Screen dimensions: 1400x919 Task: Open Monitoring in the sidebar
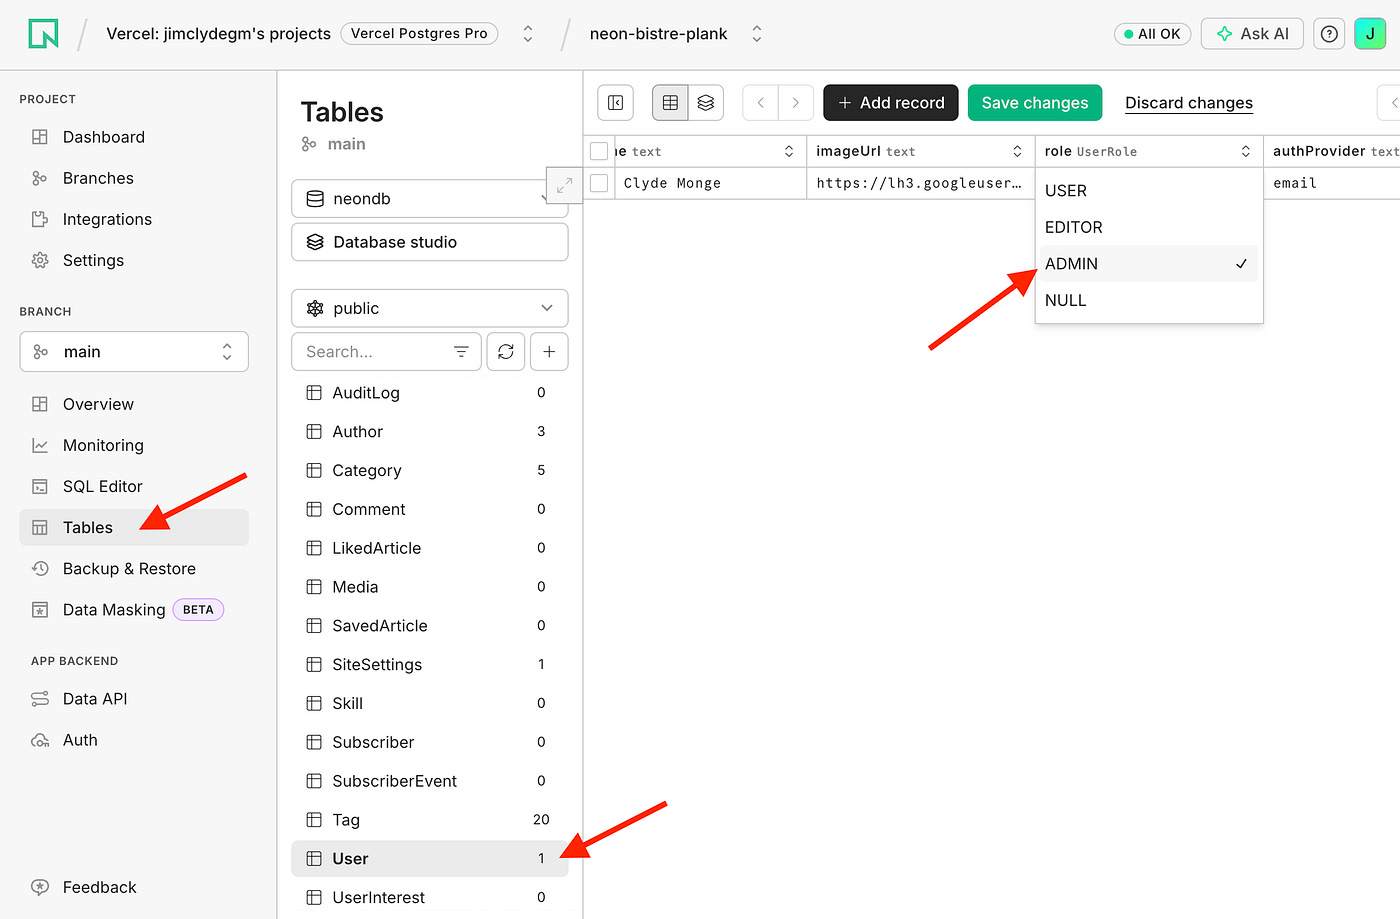[134, 445]
